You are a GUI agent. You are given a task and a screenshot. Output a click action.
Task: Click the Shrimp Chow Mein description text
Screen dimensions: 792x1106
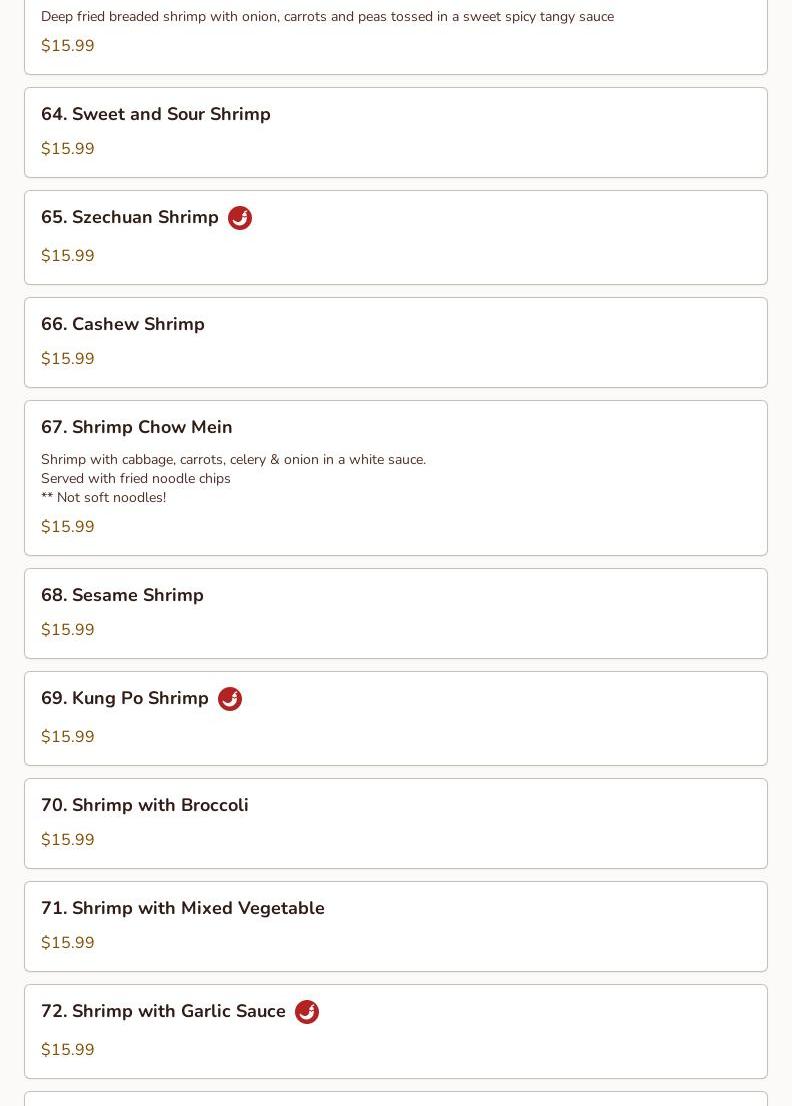(233, 478)
